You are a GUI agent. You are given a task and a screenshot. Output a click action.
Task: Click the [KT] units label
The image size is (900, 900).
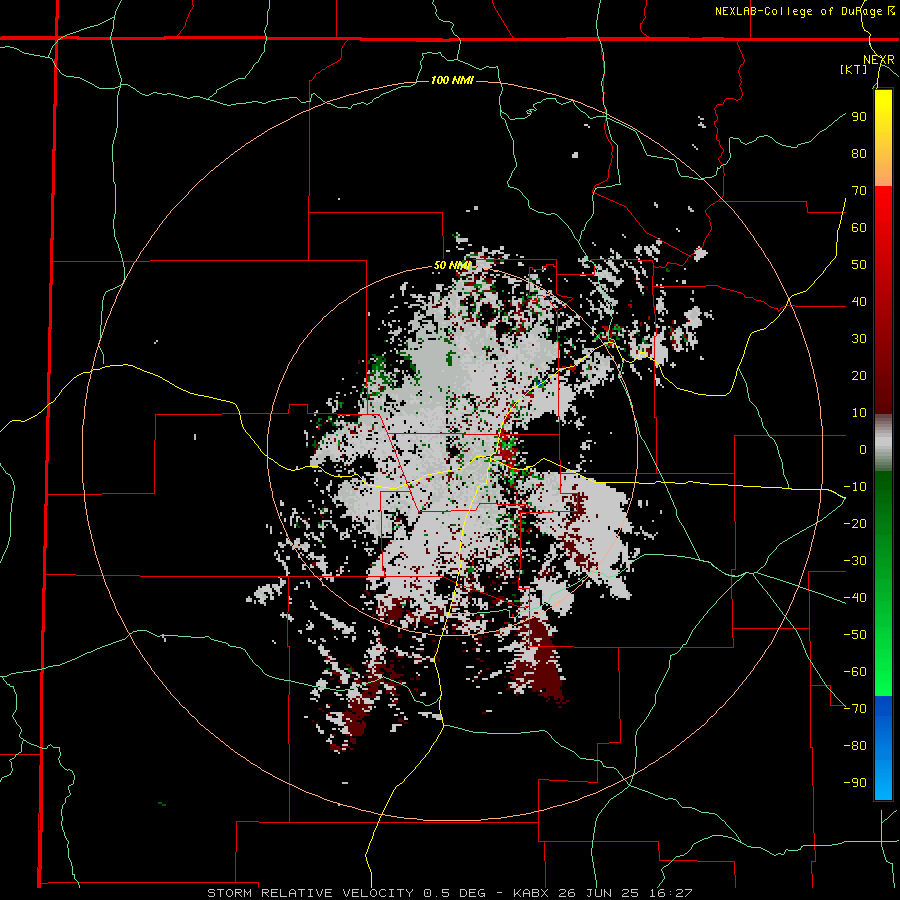pyautogui.click(x=853, y=69)
